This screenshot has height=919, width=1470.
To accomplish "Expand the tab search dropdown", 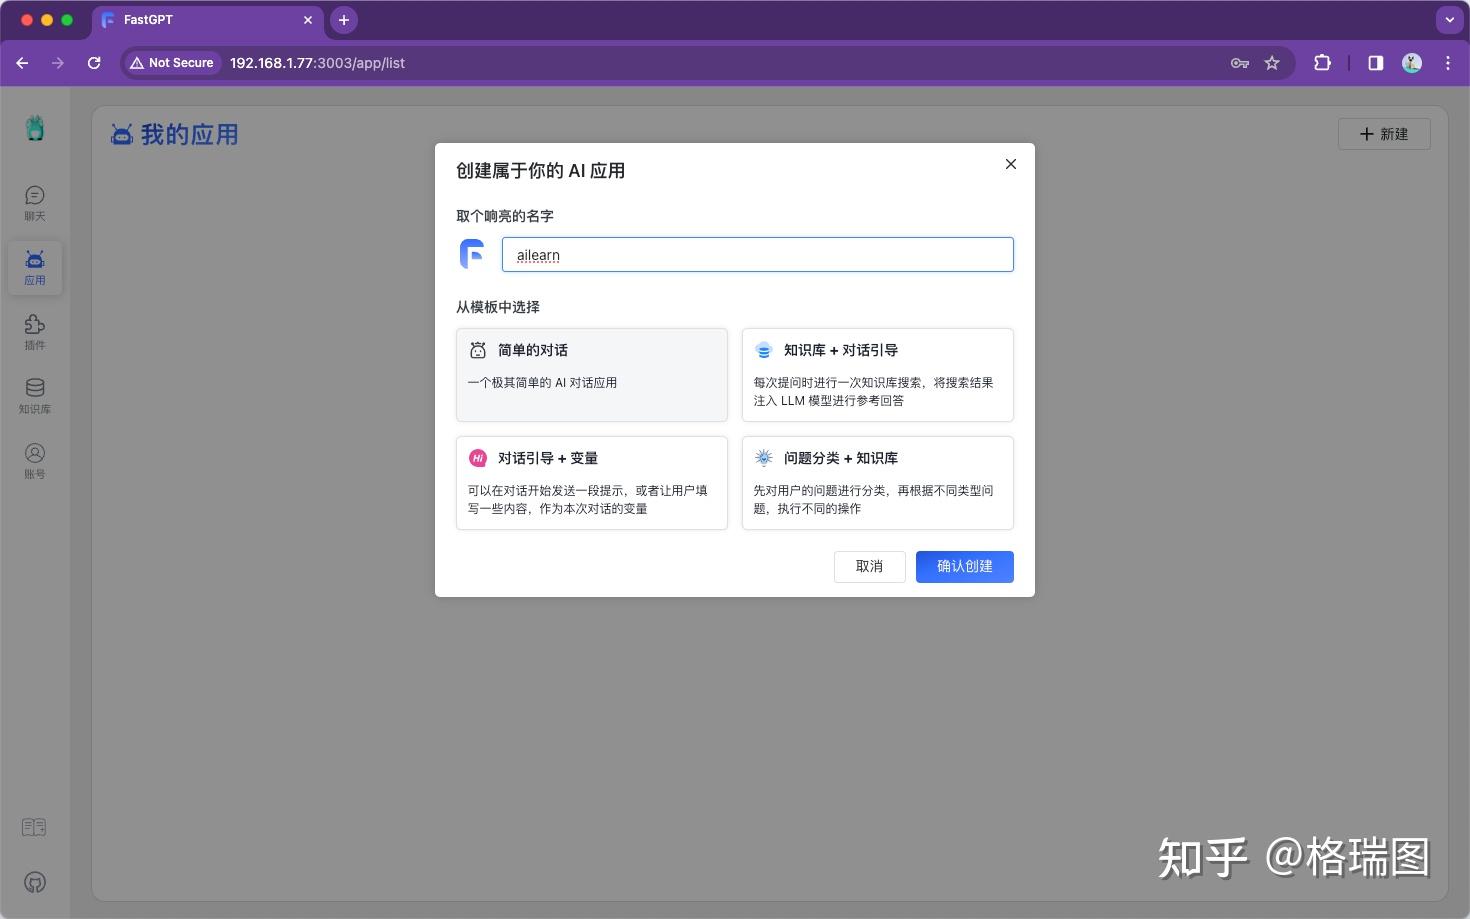I will click(1449, 20).
